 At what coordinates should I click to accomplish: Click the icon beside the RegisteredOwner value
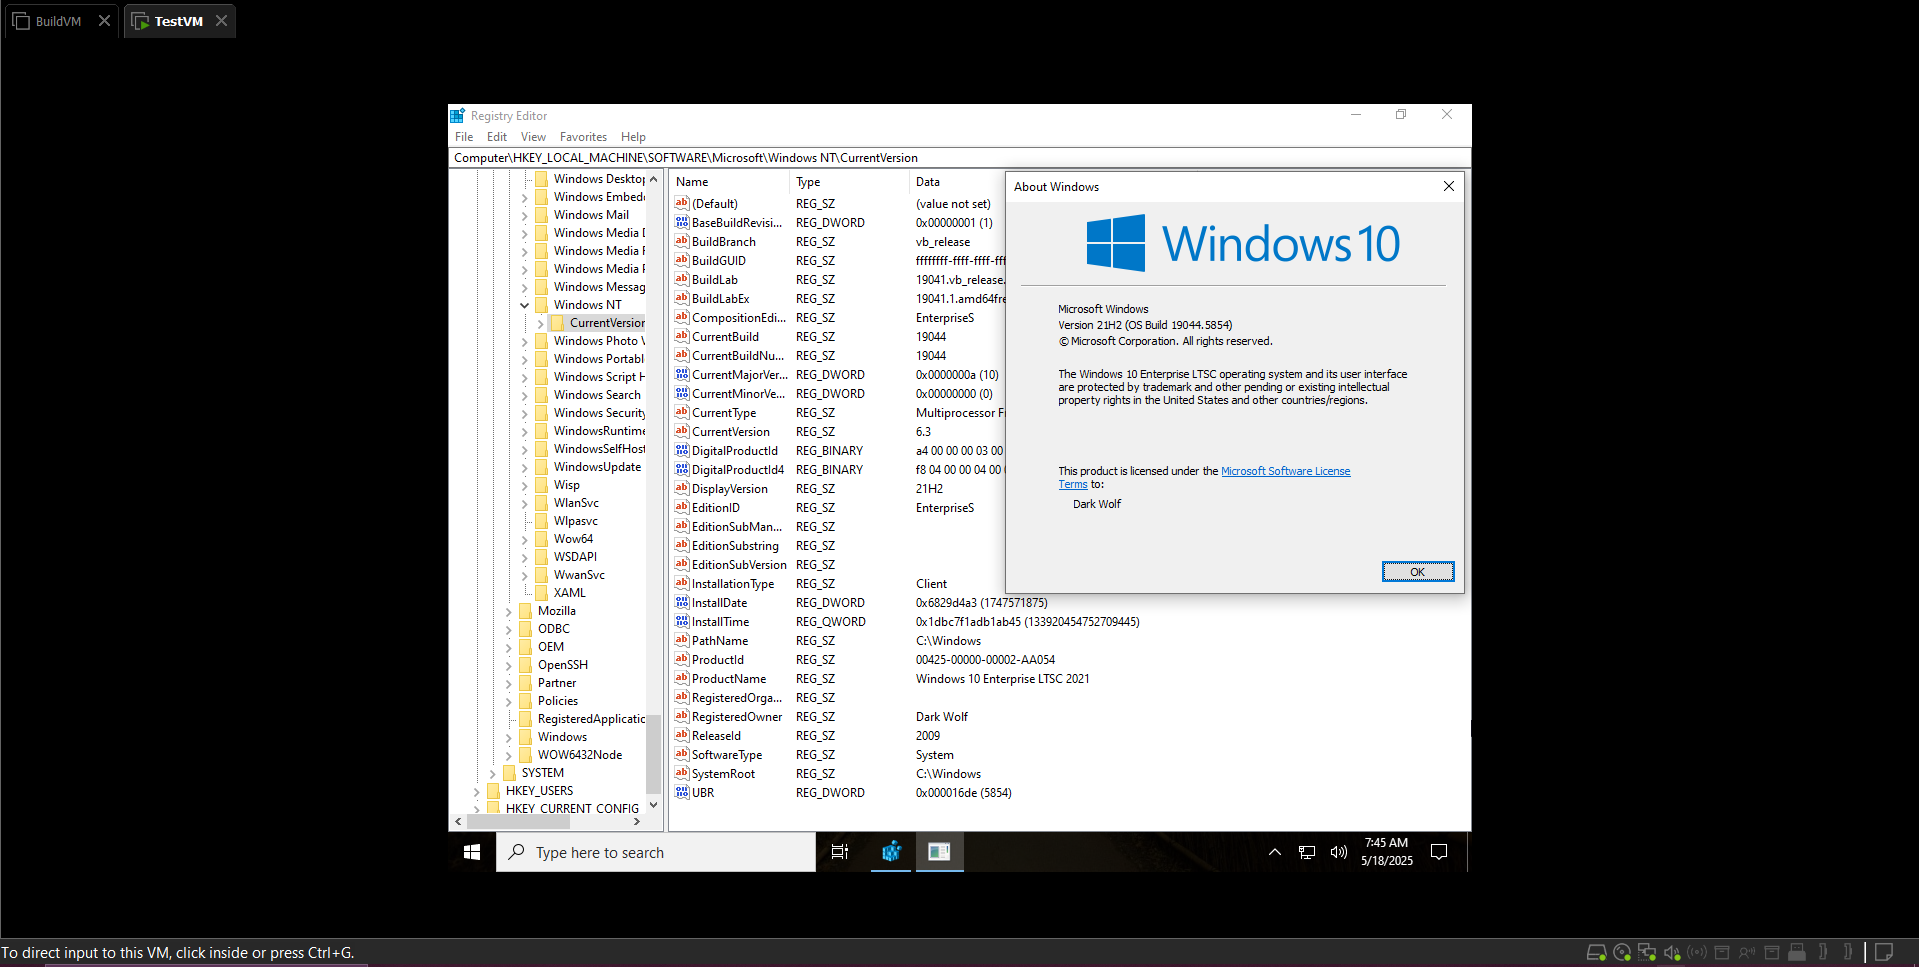tap(682, 716)
